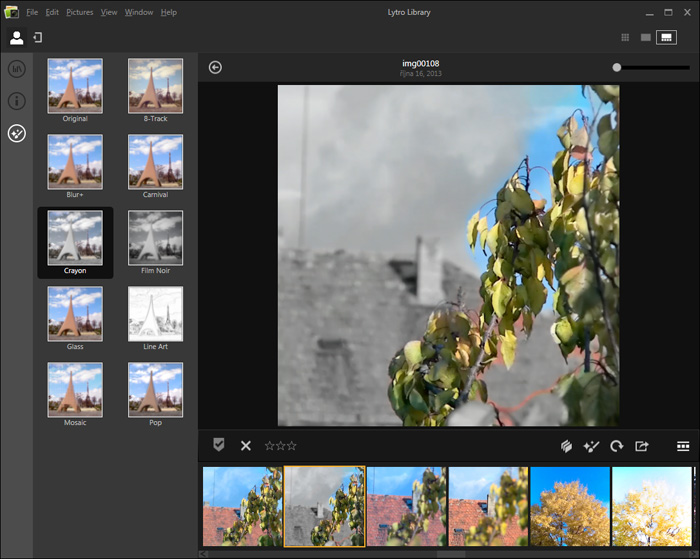Click the delete X icon below photo
The width and height of the screenshot is (700, 559).
[x=246, y=446]
